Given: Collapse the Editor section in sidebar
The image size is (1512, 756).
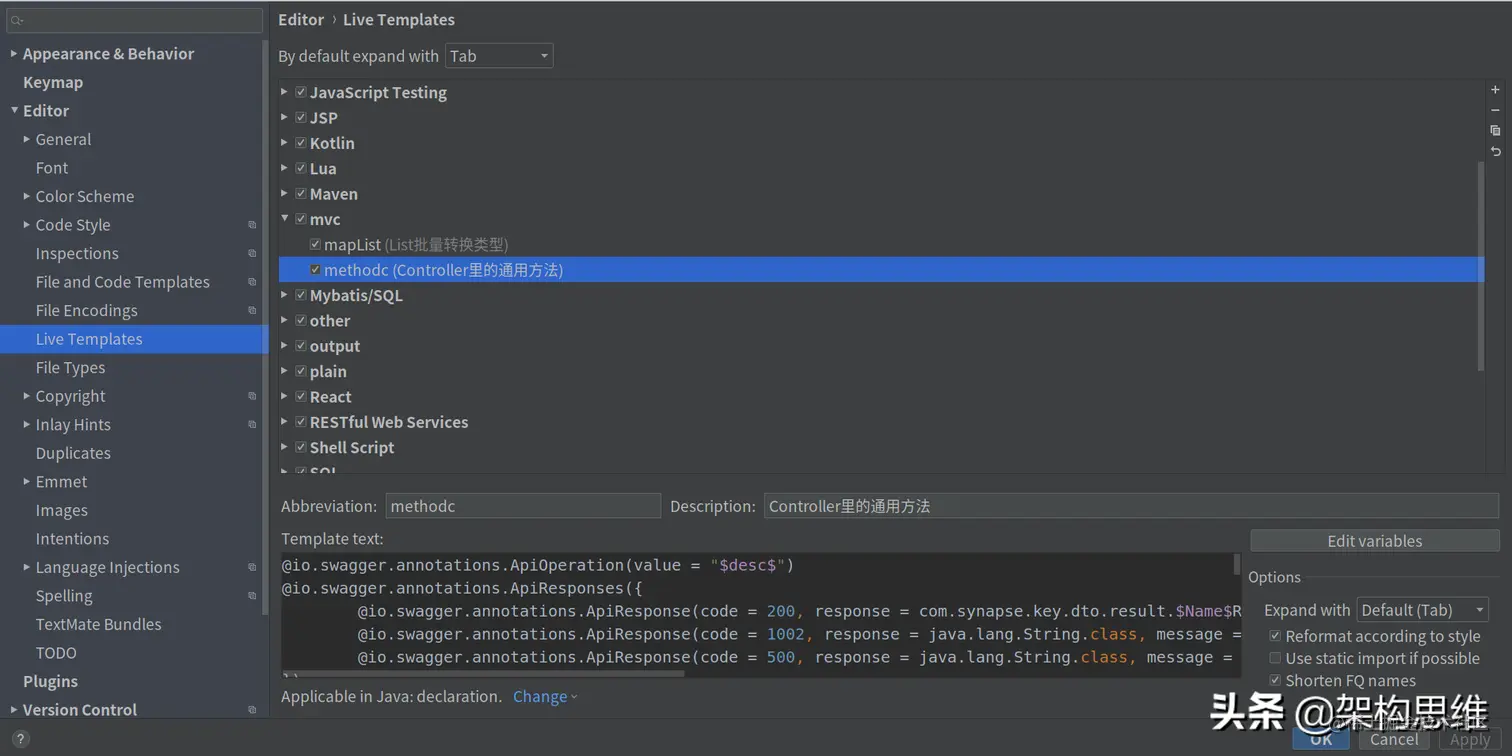Looking at the screenshot, I should (x=14, y=110).
